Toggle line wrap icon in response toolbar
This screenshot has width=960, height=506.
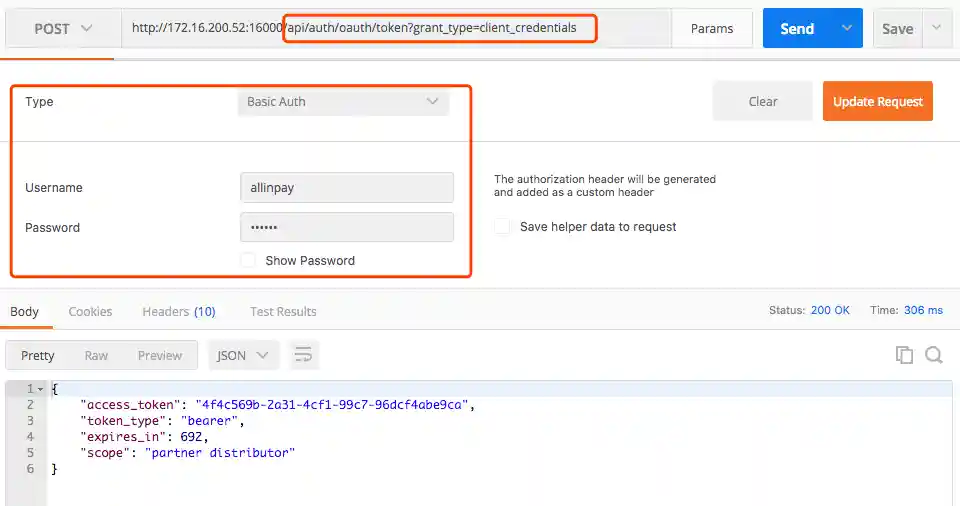click(x=303, y=355)
